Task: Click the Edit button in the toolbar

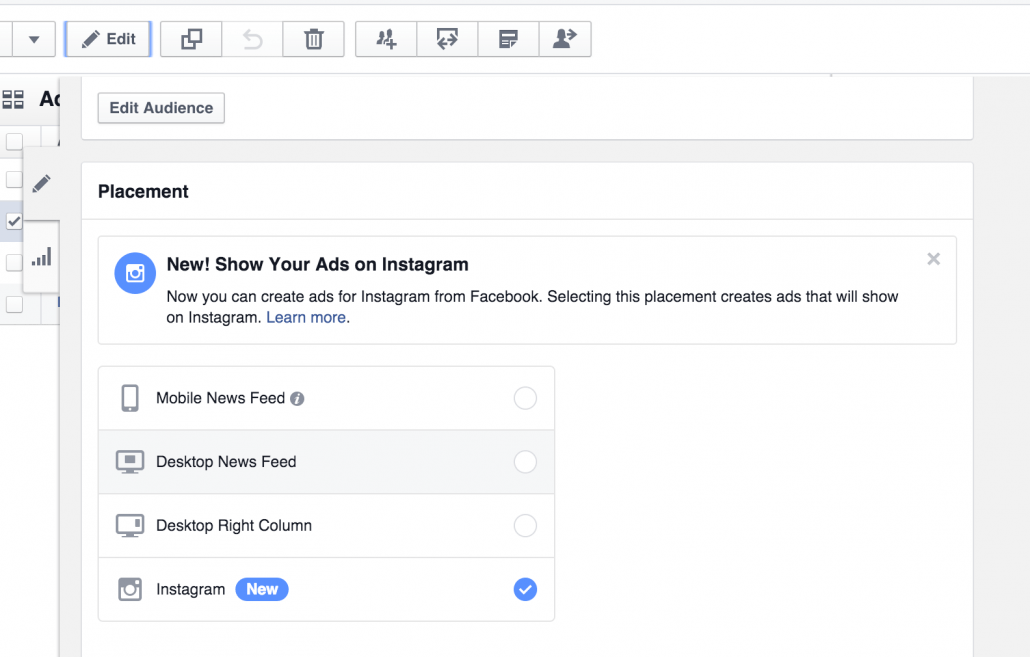Action: click(108, 39)
